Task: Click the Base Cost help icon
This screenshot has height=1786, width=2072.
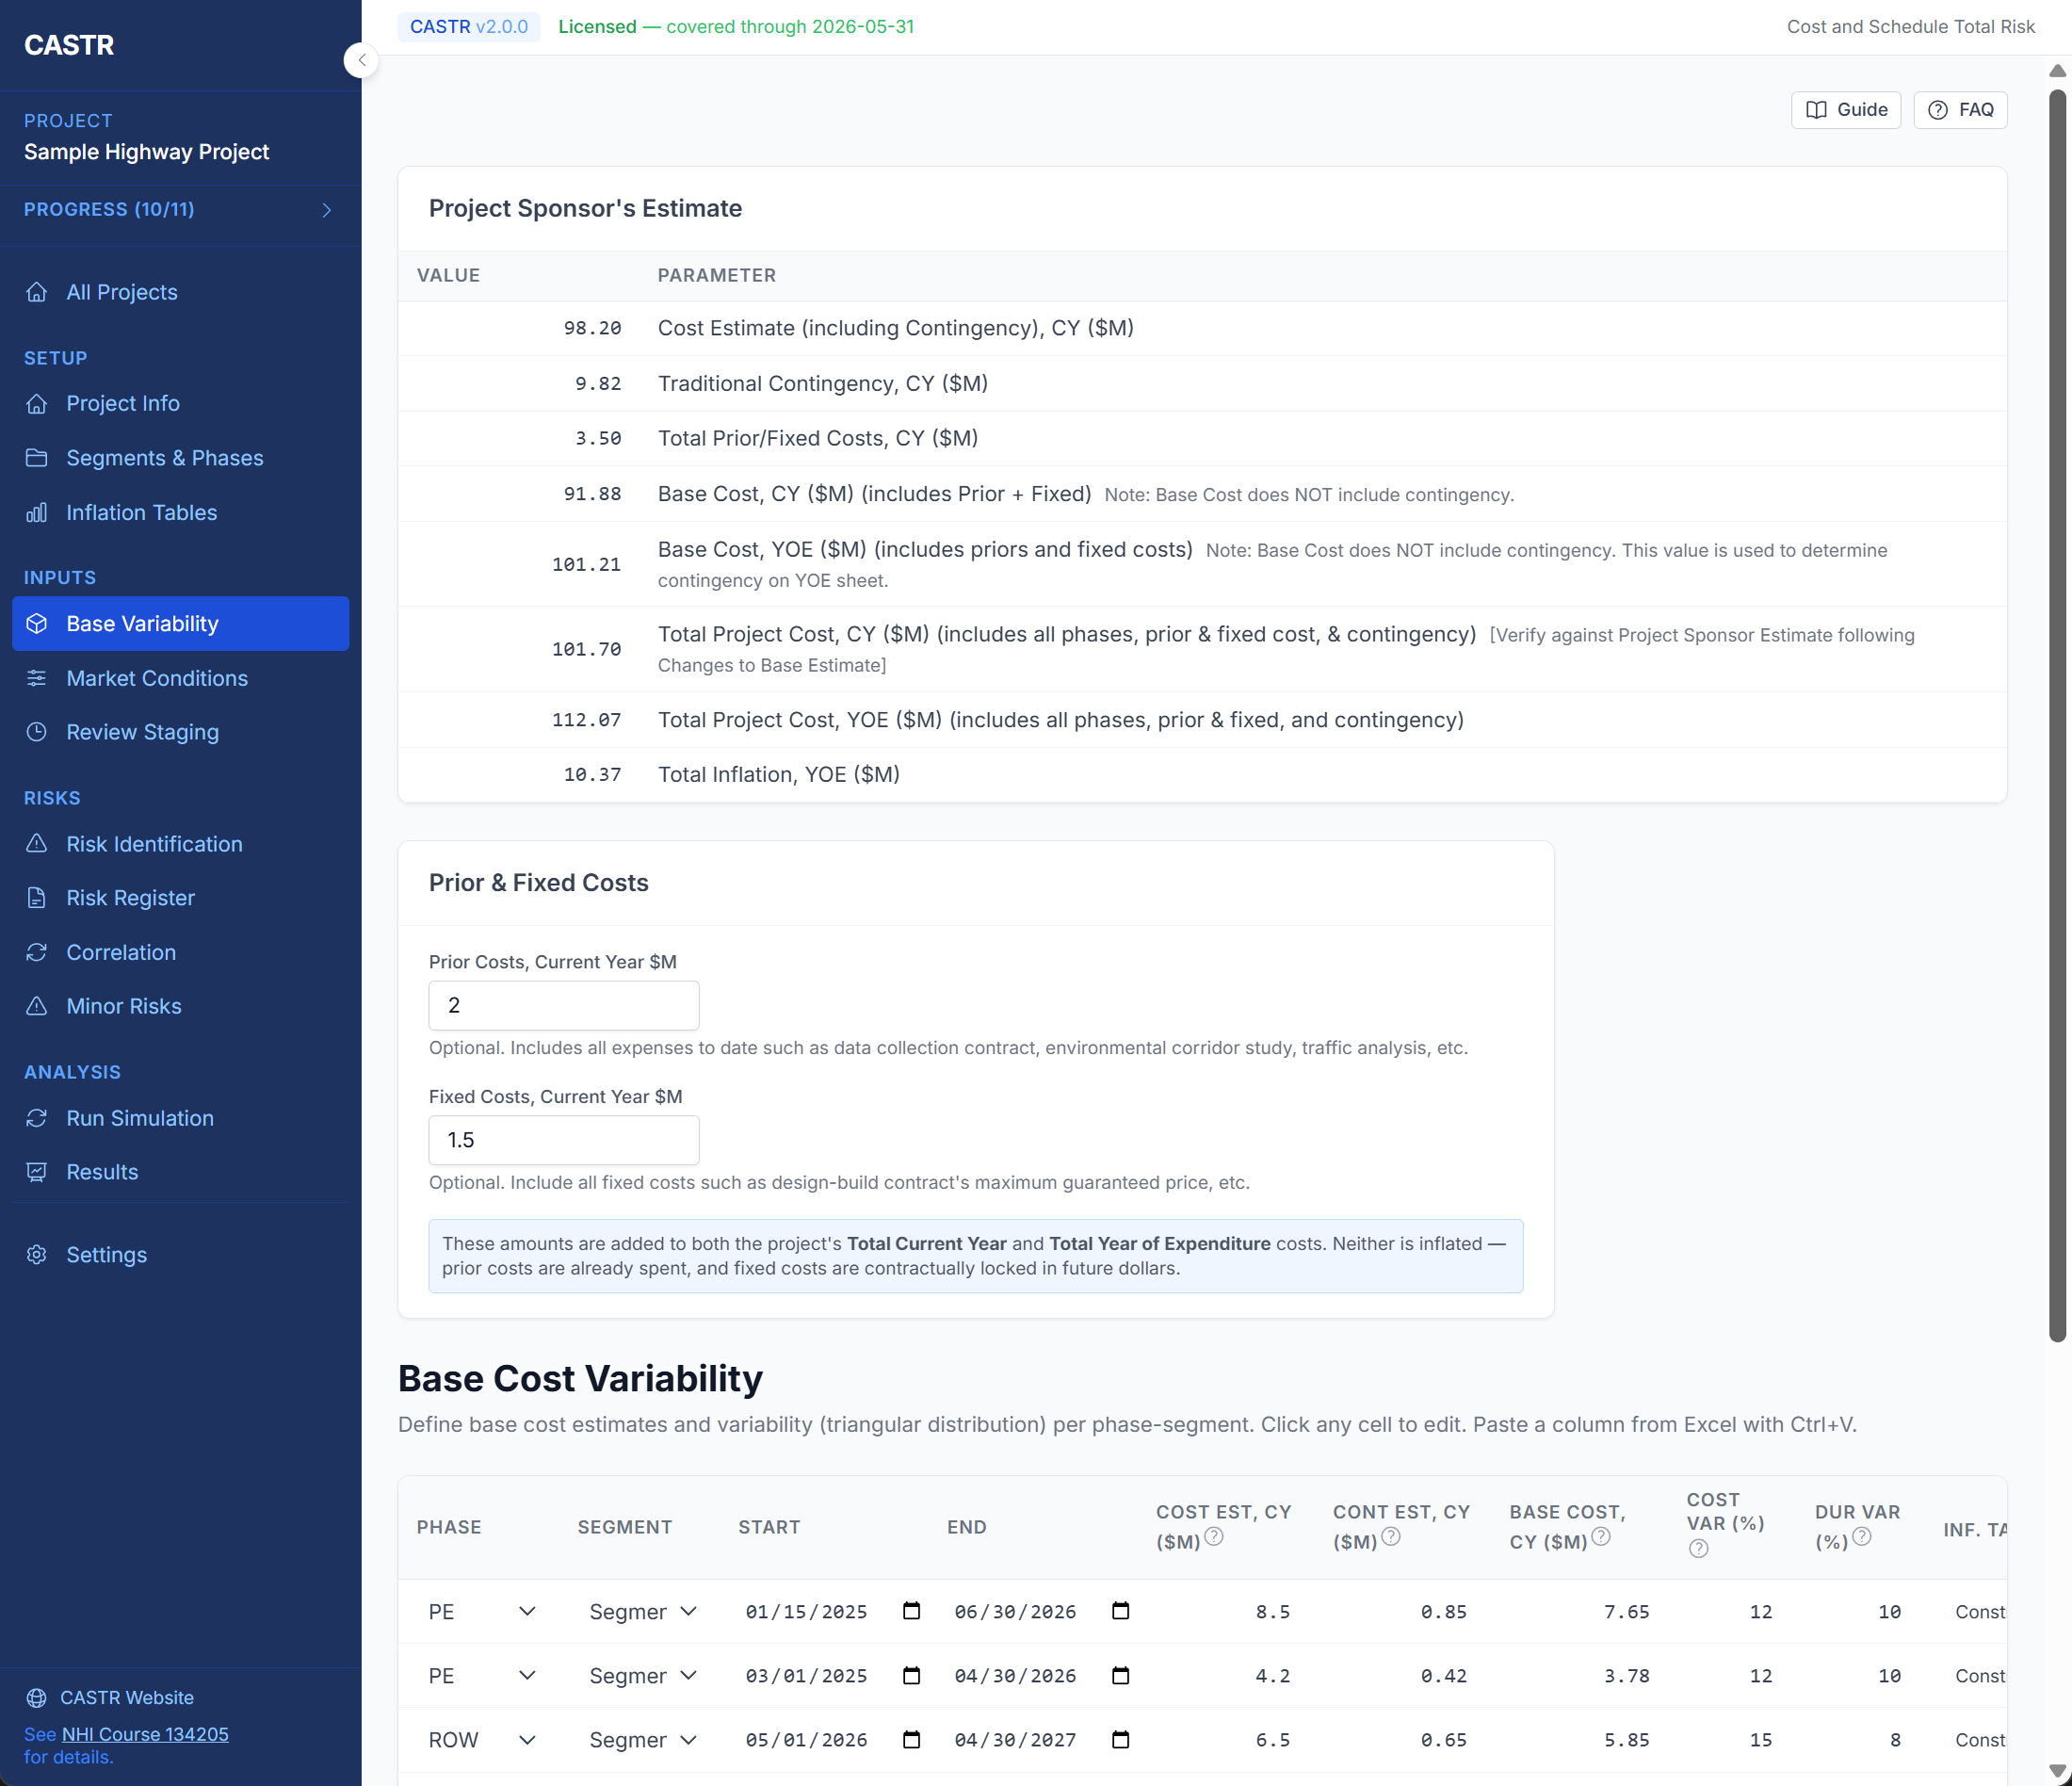Action: 1601,1537
